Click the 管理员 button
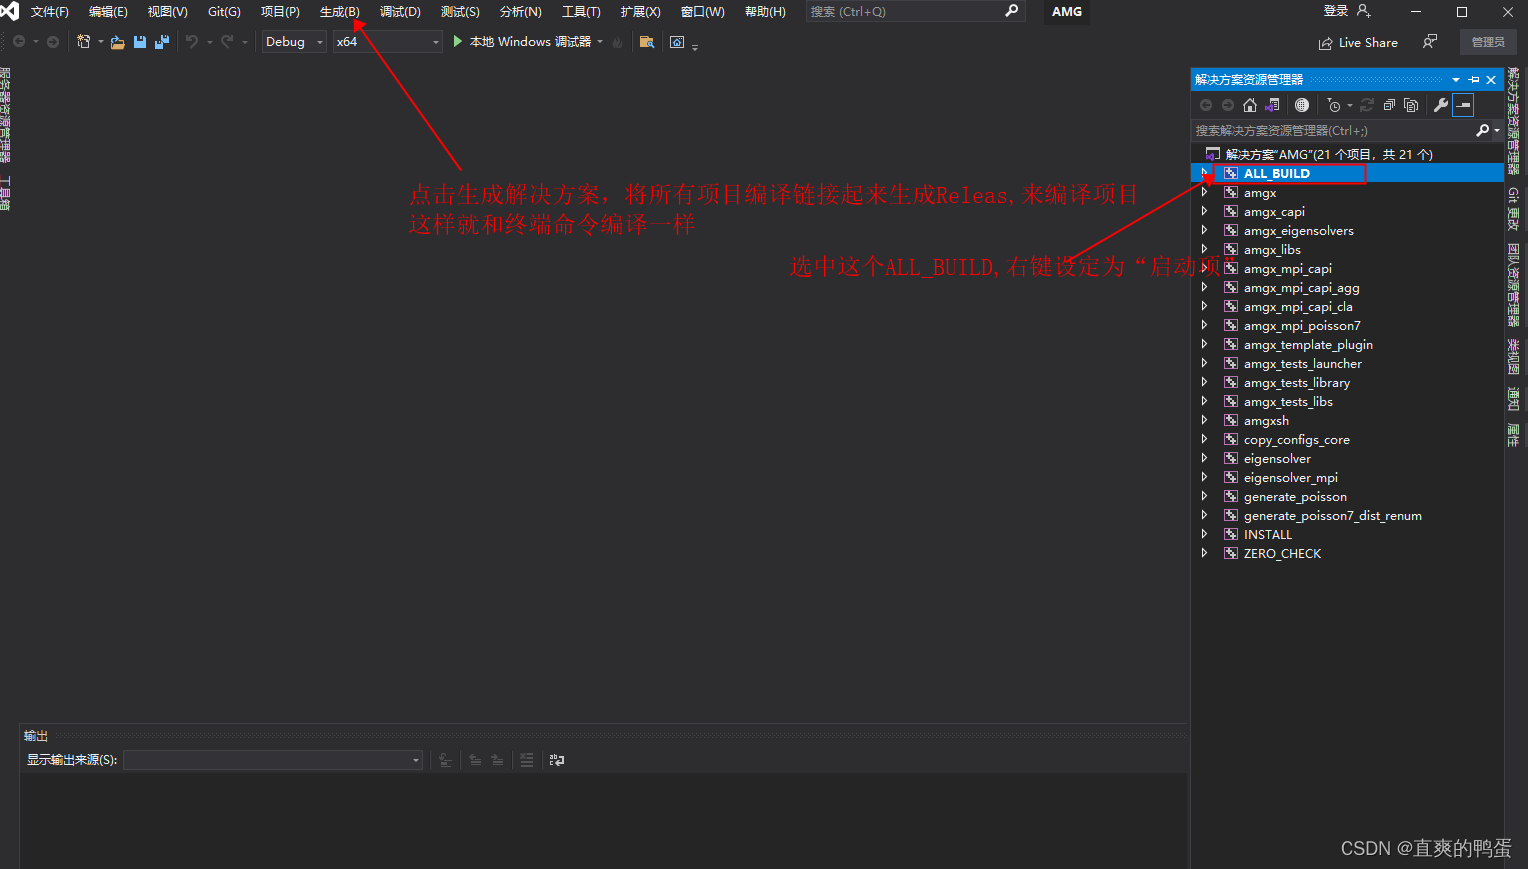The height and width of the screenshot is (869, 1528). (1488, 42)
